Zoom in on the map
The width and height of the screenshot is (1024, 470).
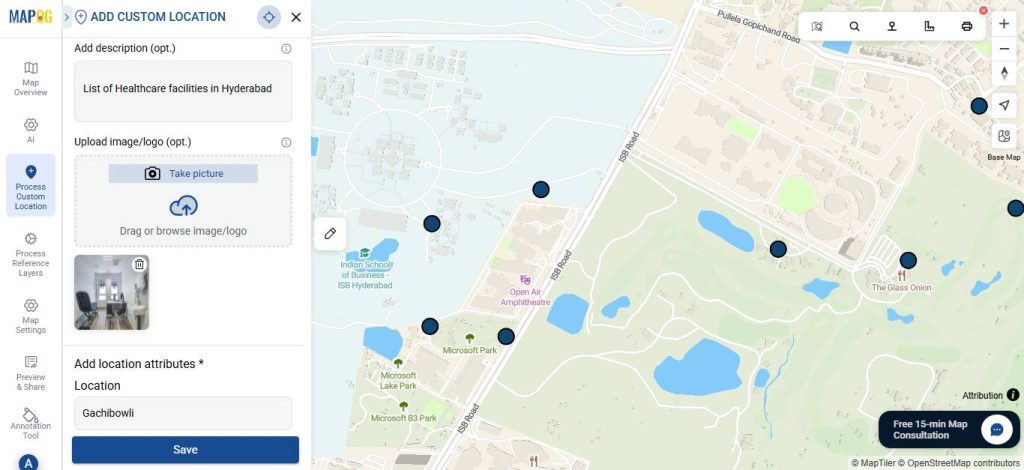1004,24
